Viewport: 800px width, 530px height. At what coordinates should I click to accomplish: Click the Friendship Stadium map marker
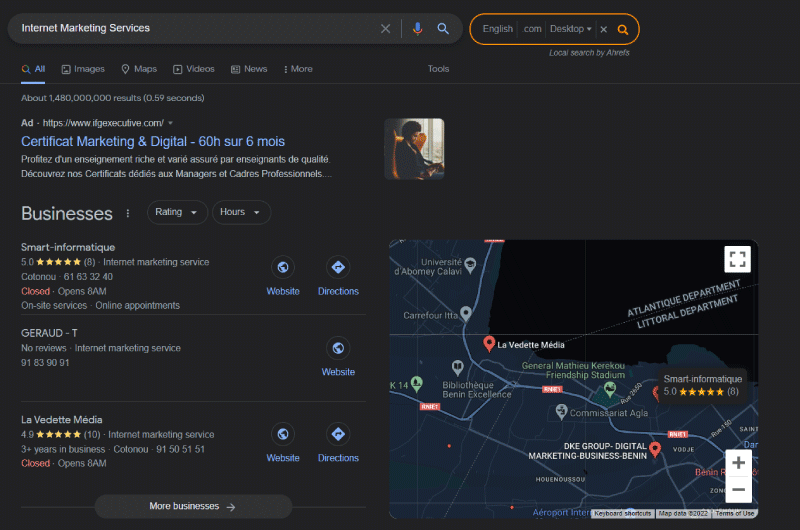coord(610,390)
